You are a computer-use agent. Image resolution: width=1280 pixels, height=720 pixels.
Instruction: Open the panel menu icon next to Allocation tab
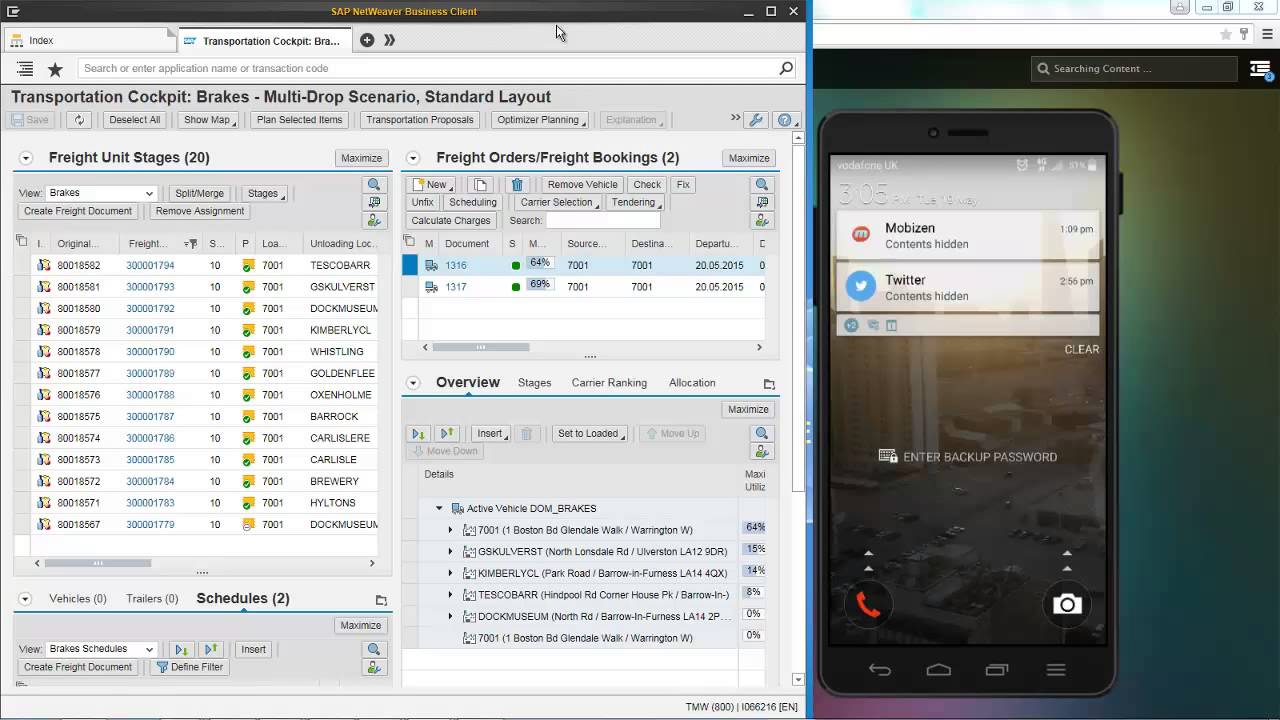tap(769, 384)
